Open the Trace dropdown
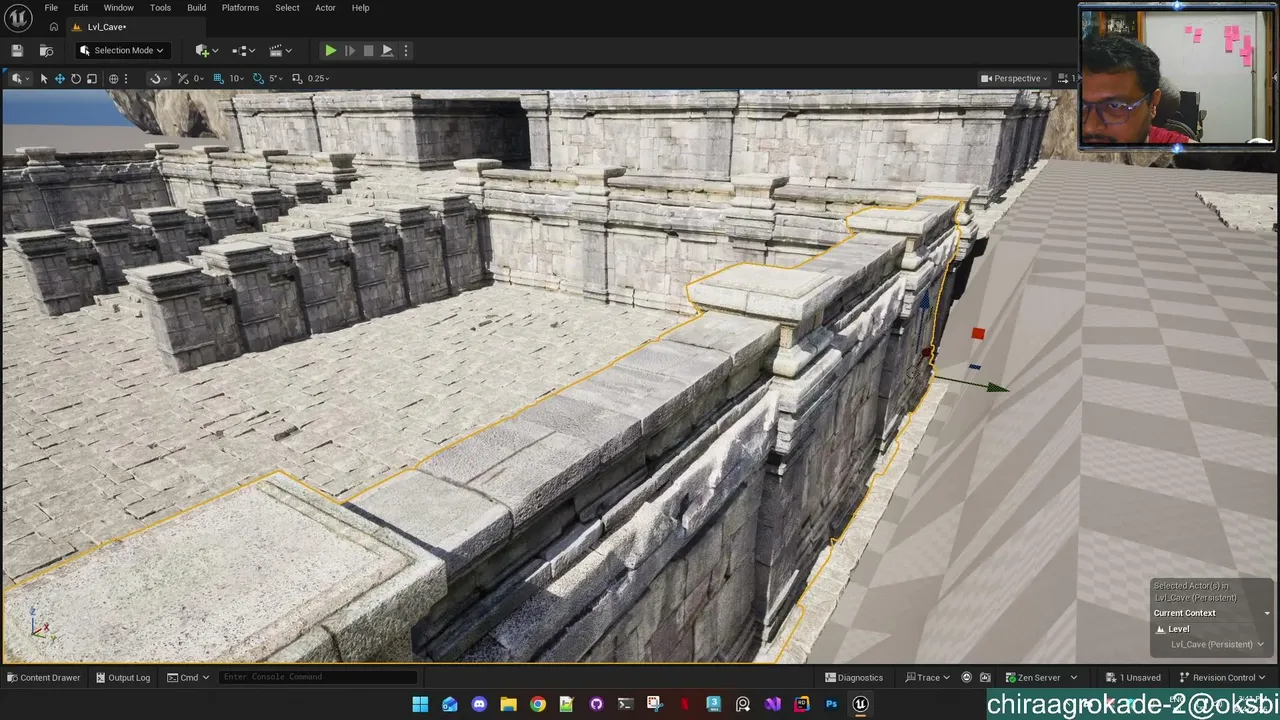1280x720 pixels. [928, 678]
